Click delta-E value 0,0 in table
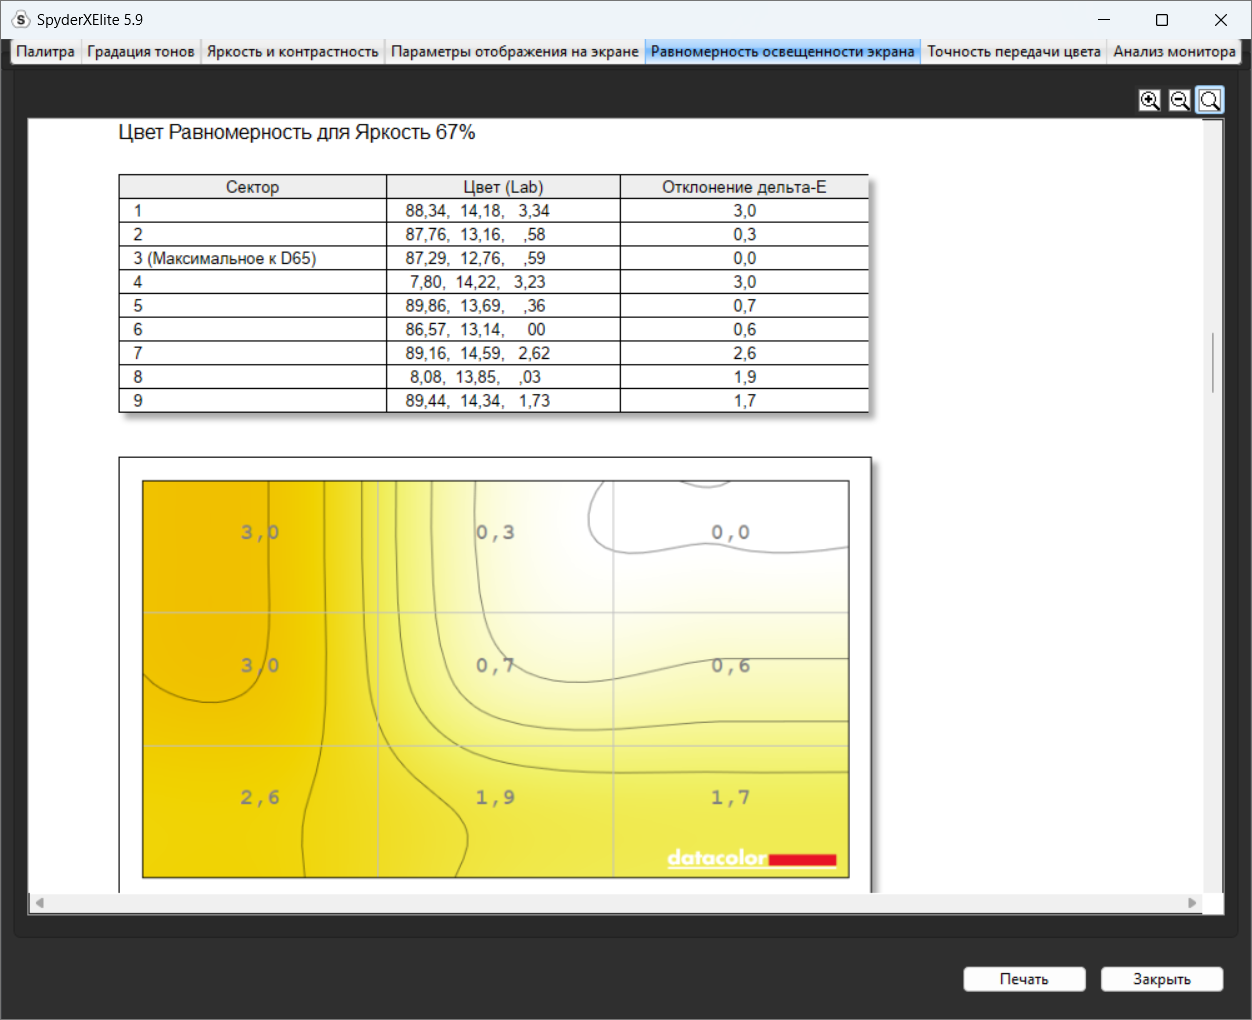Image resolution: width=1252 pixels, height=1020 pixels. (x=744, y=258)
